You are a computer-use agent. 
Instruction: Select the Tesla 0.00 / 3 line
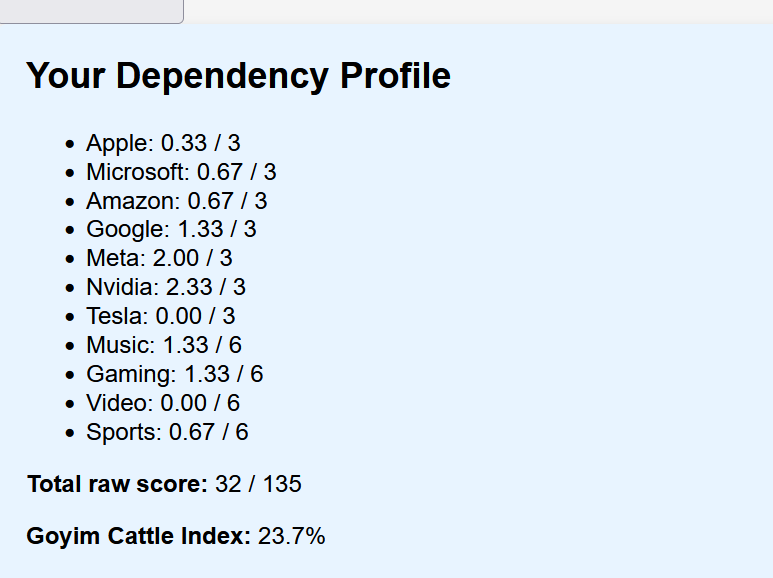(160, 317)
